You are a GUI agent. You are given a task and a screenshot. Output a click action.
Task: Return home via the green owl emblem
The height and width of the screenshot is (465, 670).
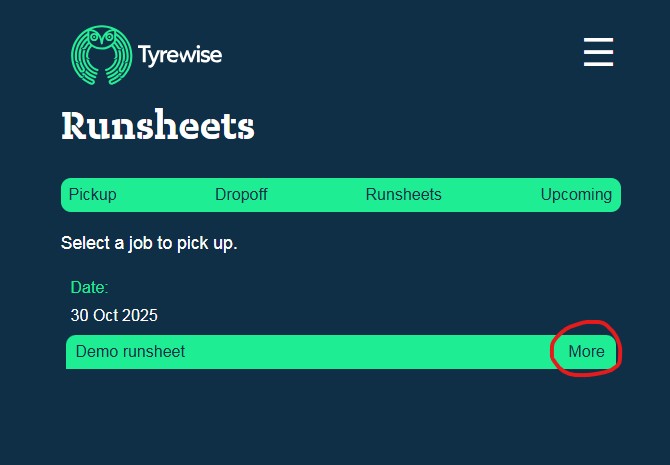pos(101,54)
